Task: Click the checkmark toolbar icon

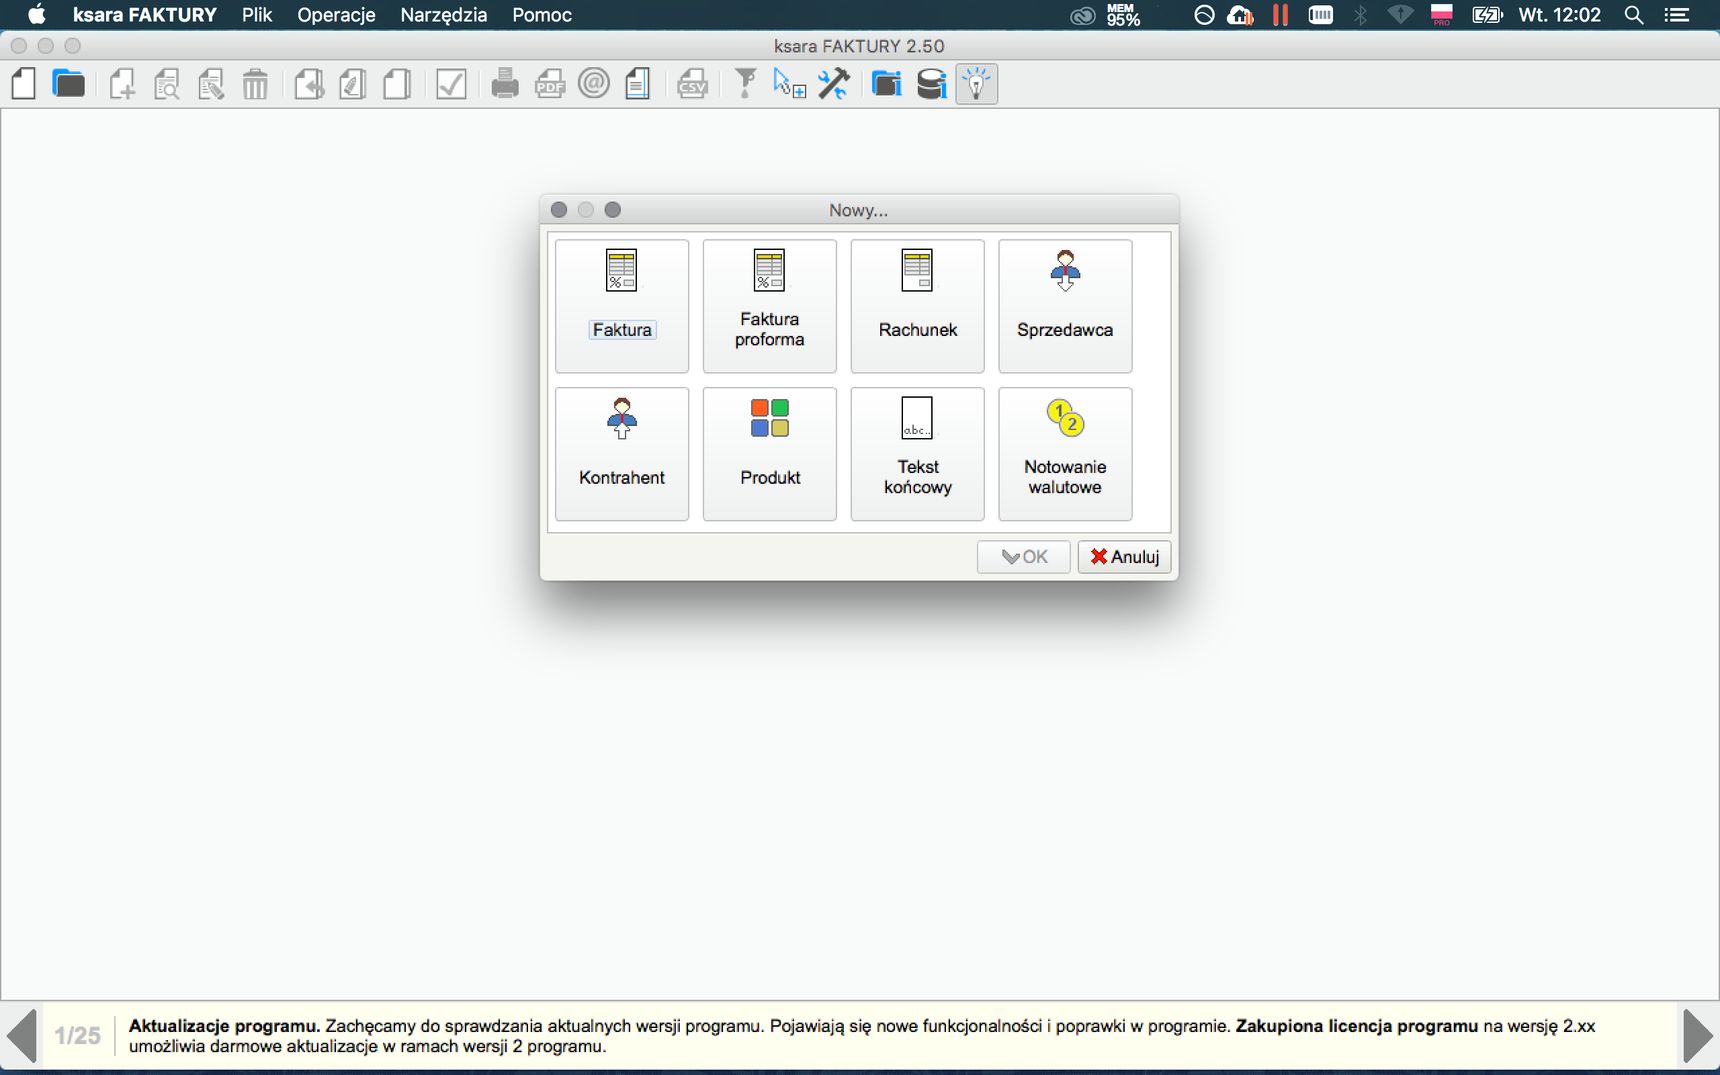Action: coord(451,84)
